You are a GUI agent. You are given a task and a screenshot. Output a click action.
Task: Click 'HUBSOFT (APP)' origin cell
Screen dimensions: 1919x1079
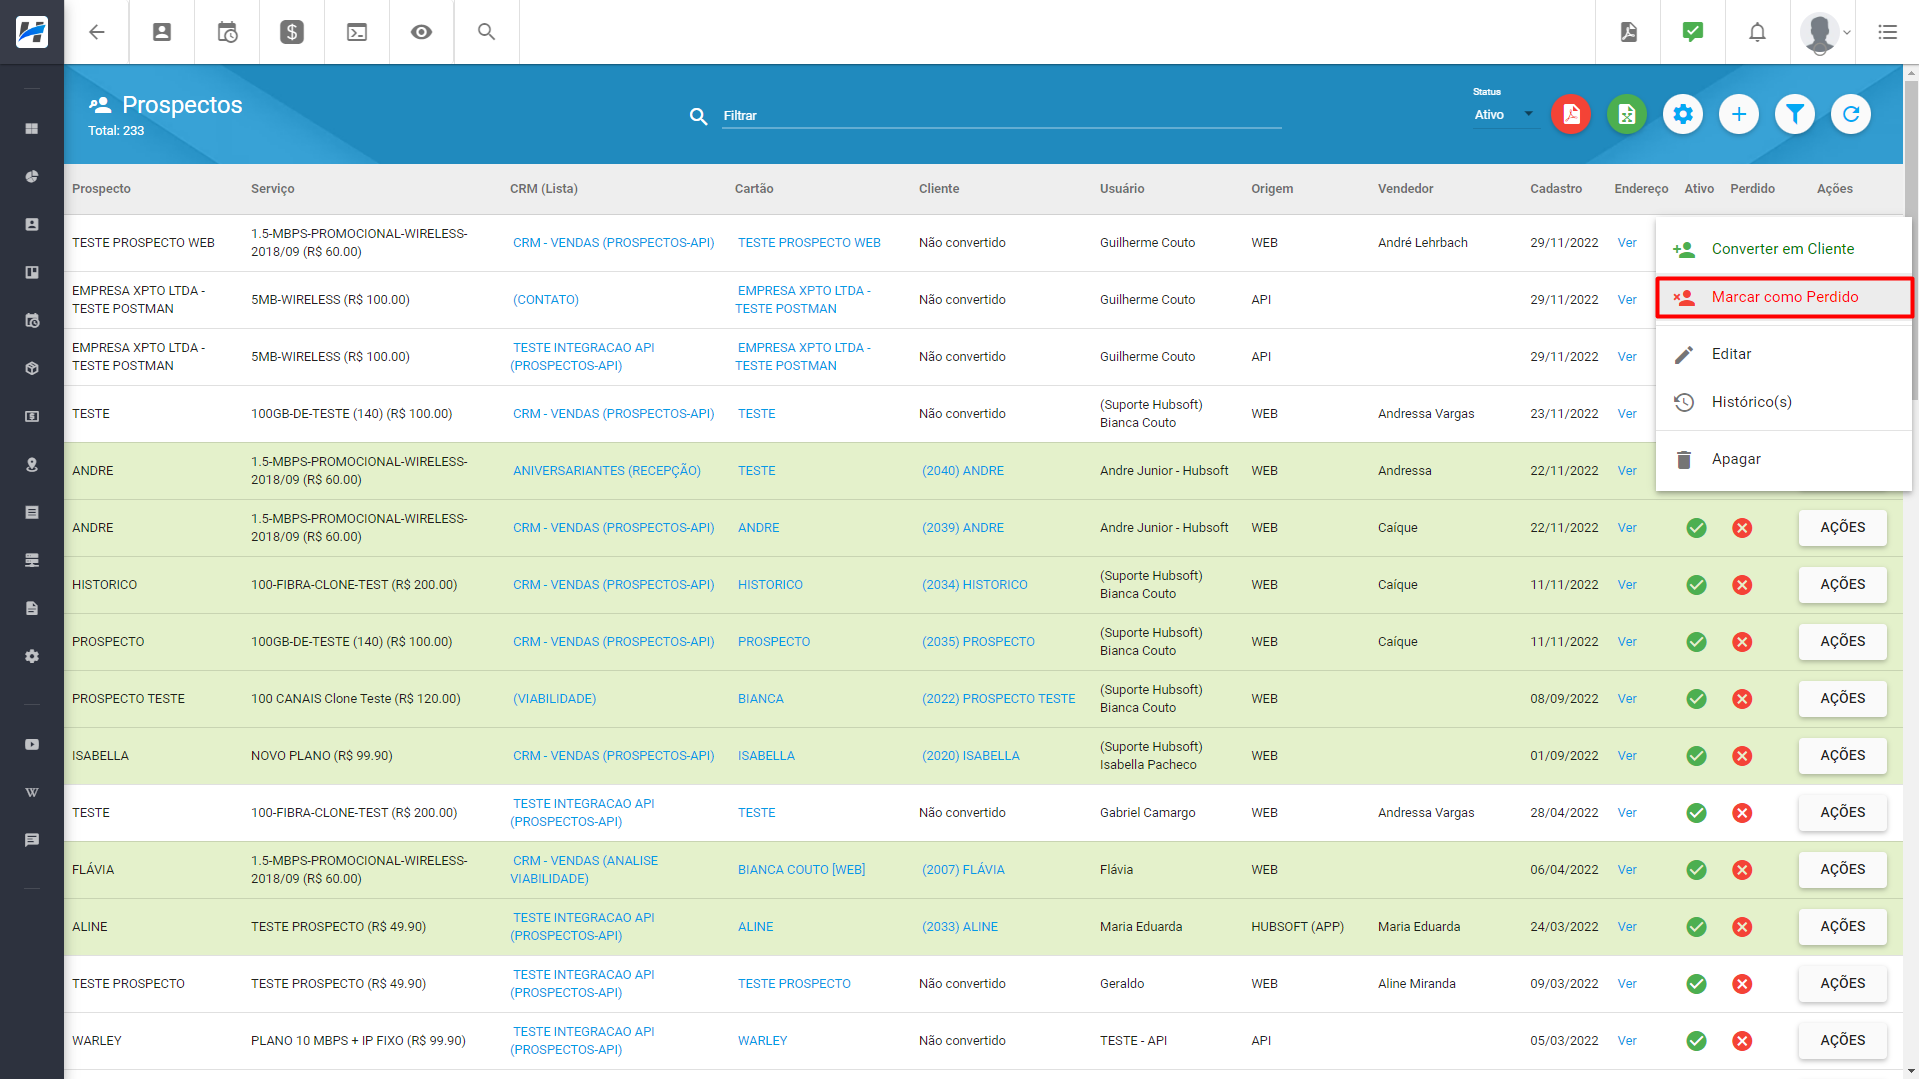pyautogui.click(x=1297, y=927)
